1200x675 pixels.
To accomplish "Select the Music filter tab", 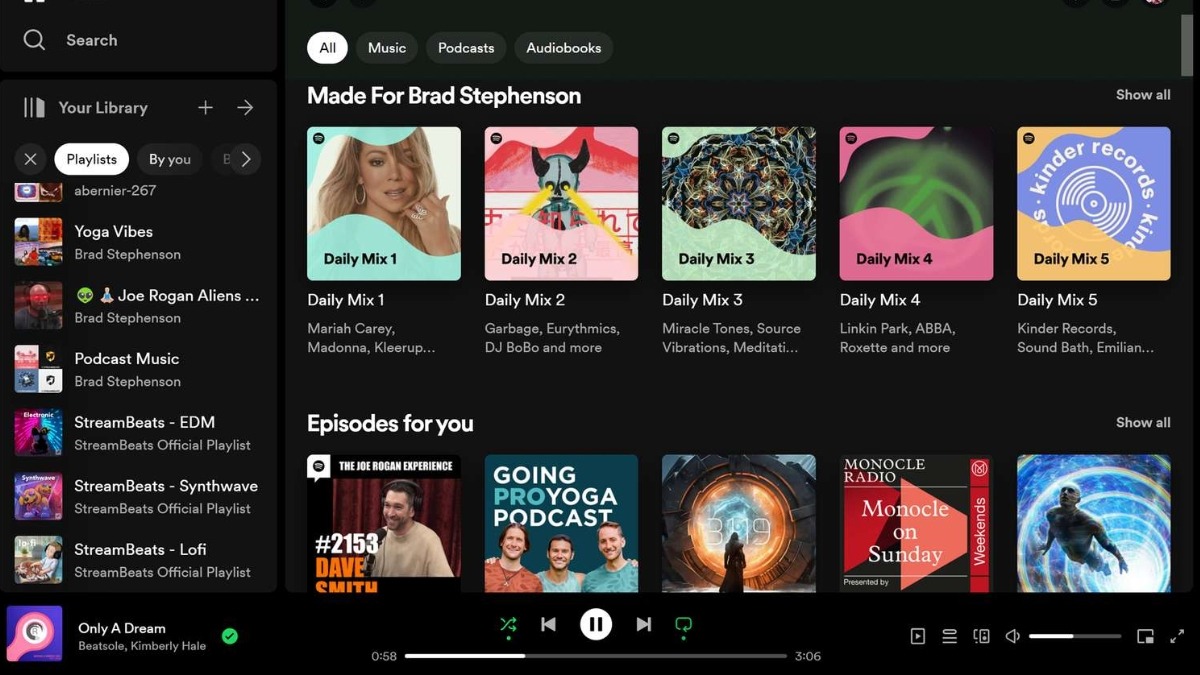I will [x=387, y=48].
